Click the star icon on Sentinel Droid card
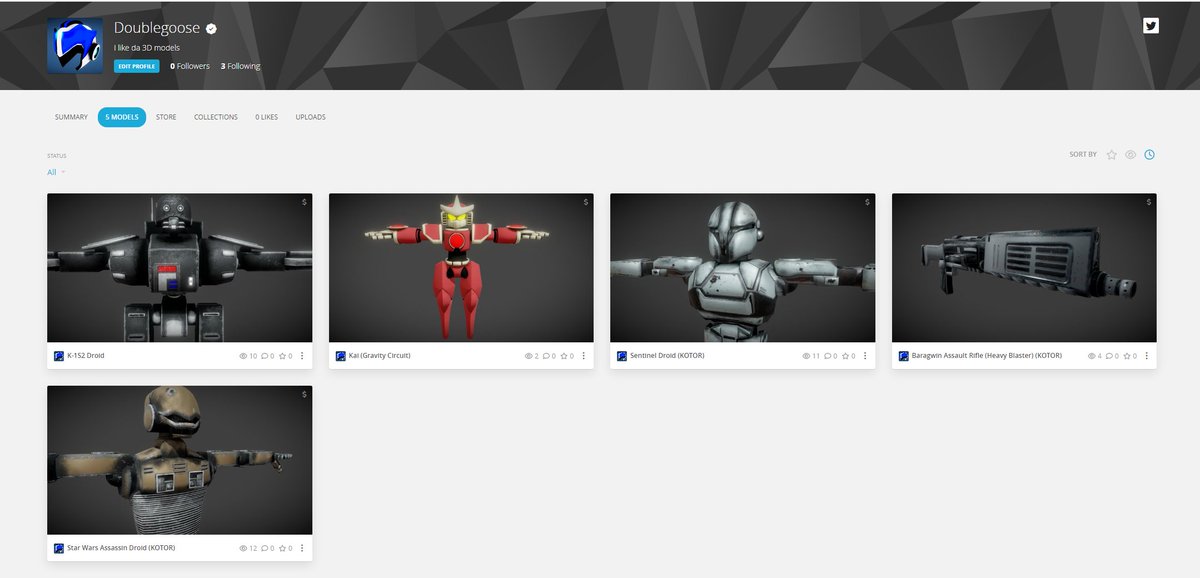The image size is (1200, 578). [846, 355]
